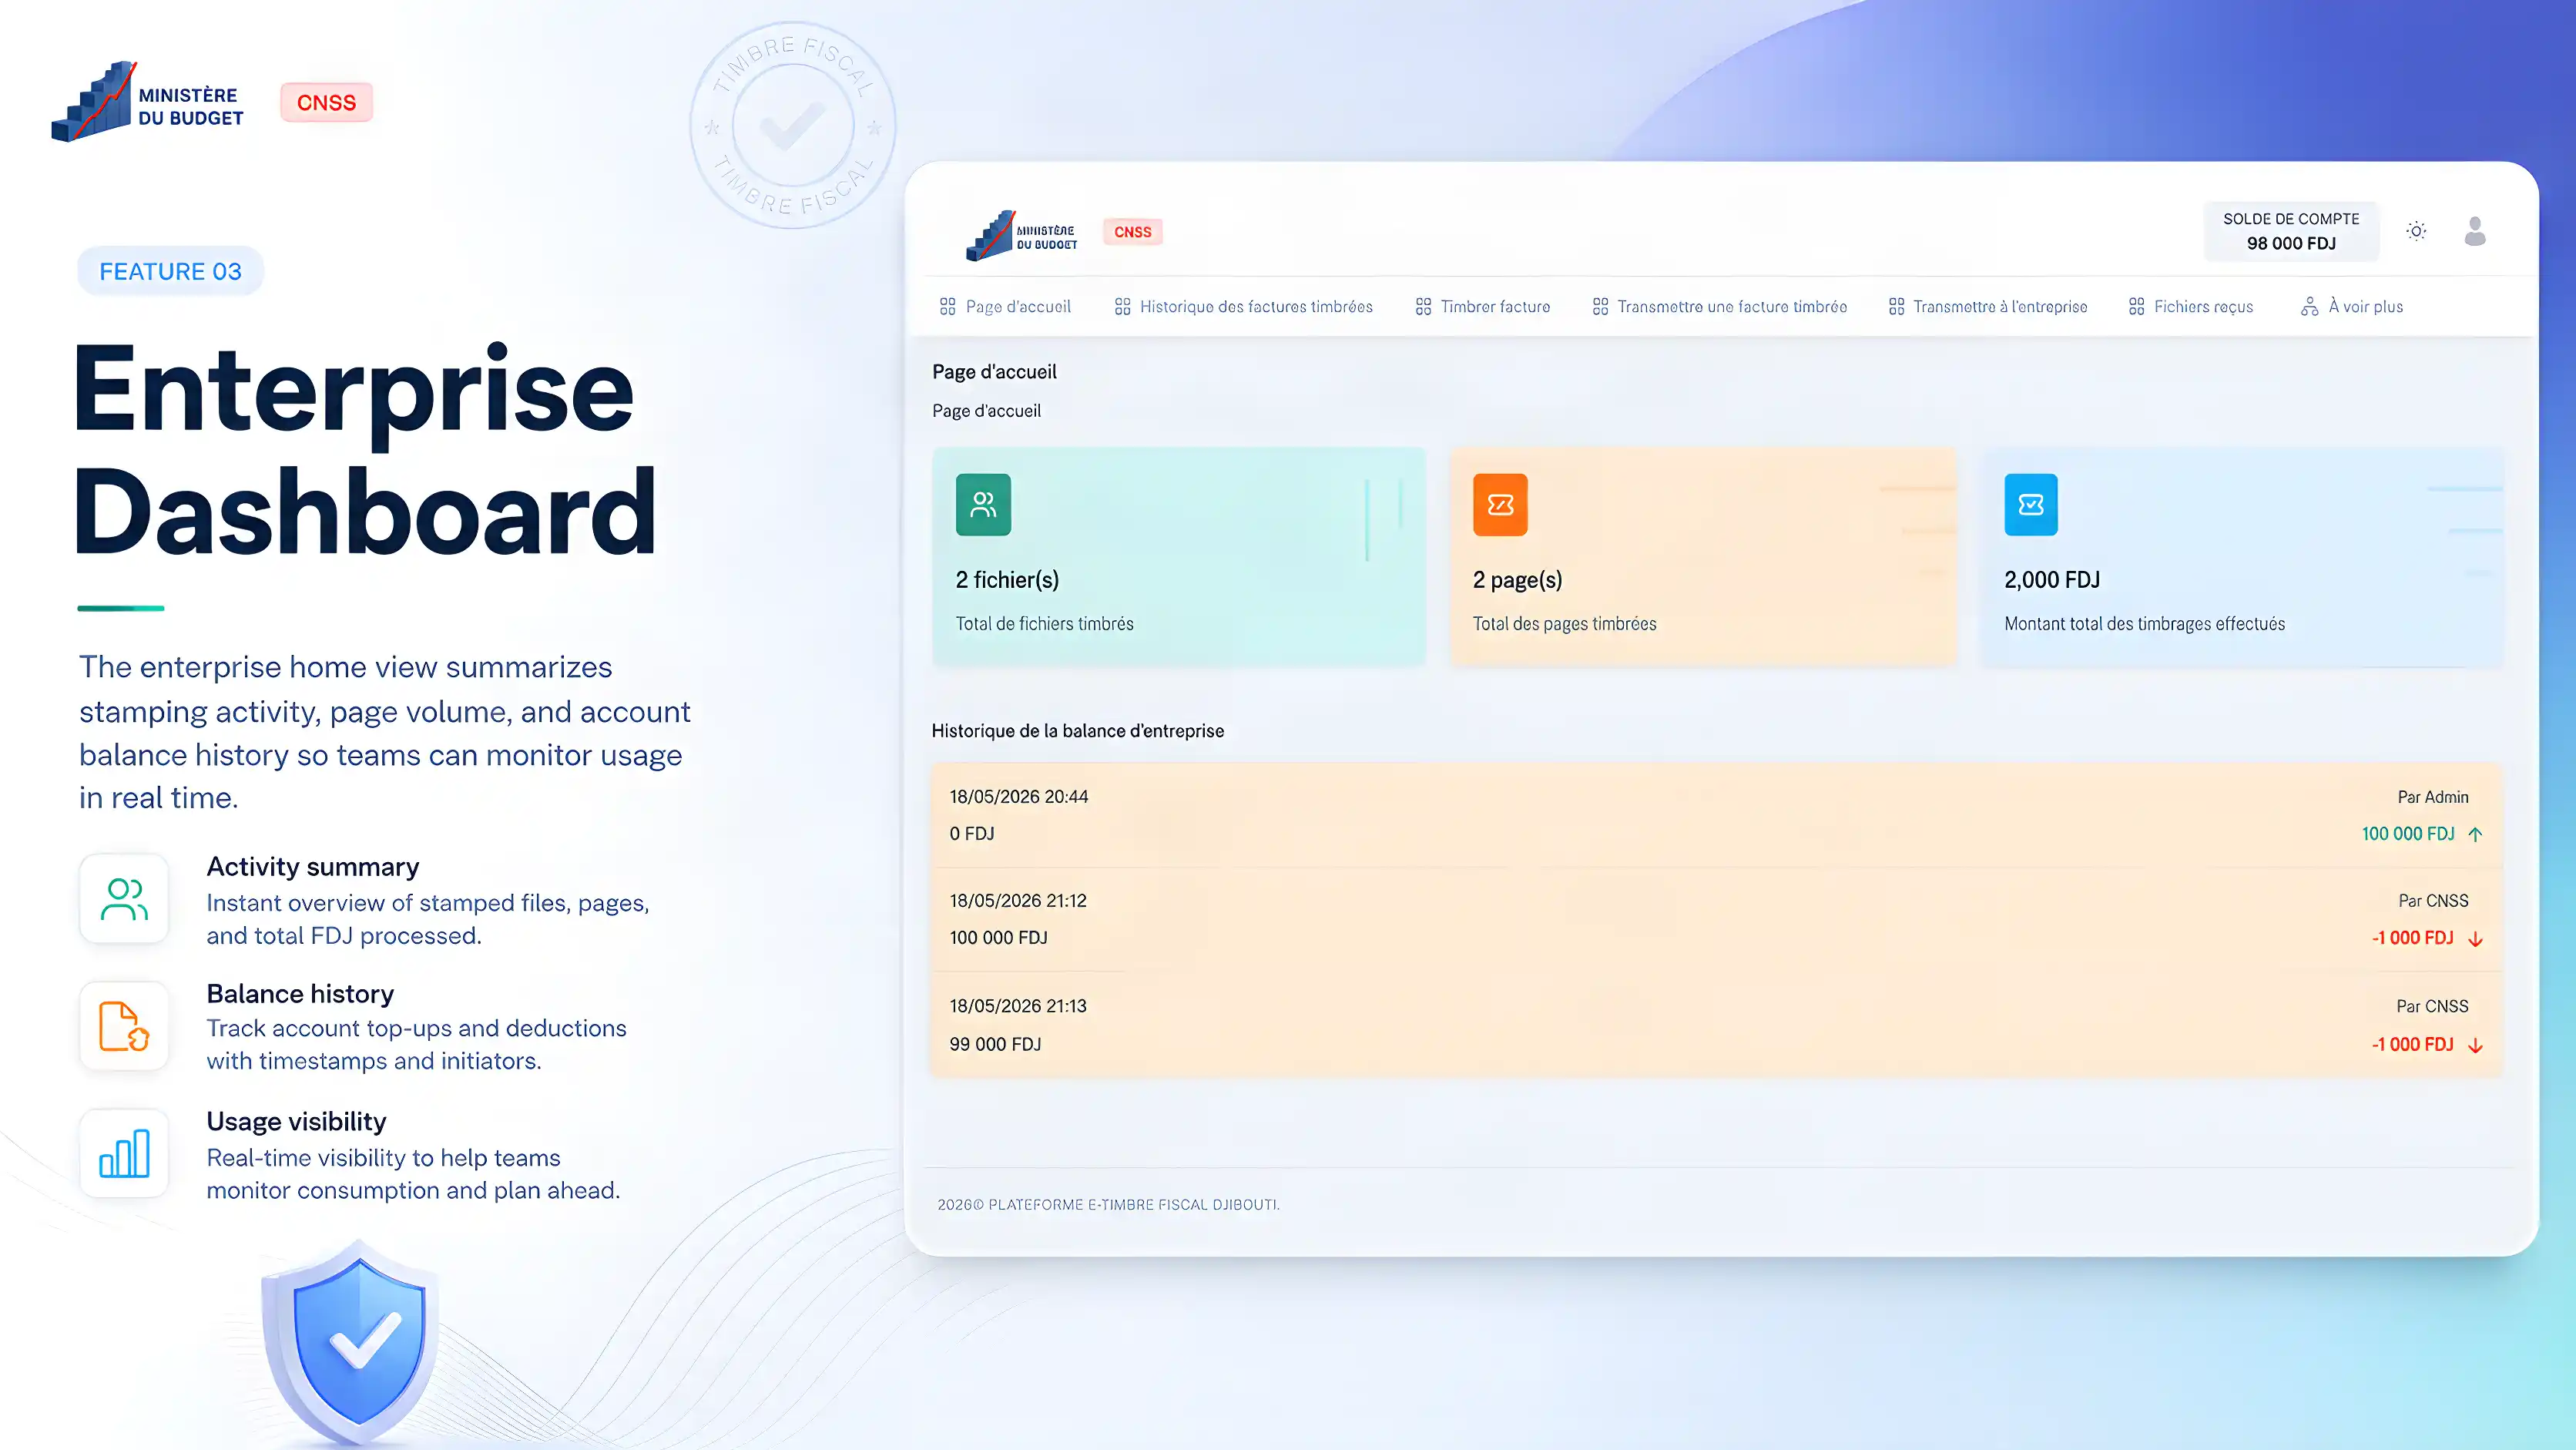
Task: Click the Par Admin label
Action: [x=2433, y=797]
